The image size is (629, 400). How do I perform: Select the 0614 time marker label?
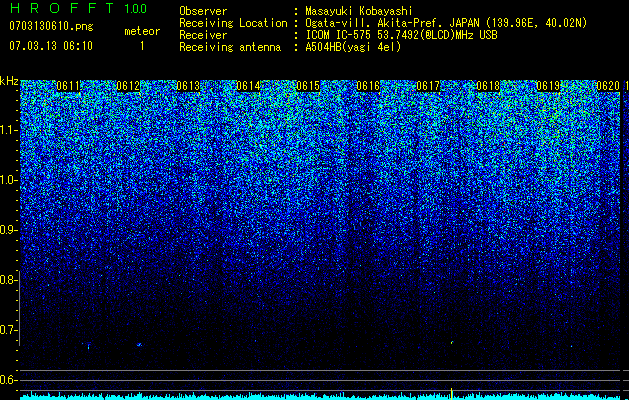tap(248, 86)
